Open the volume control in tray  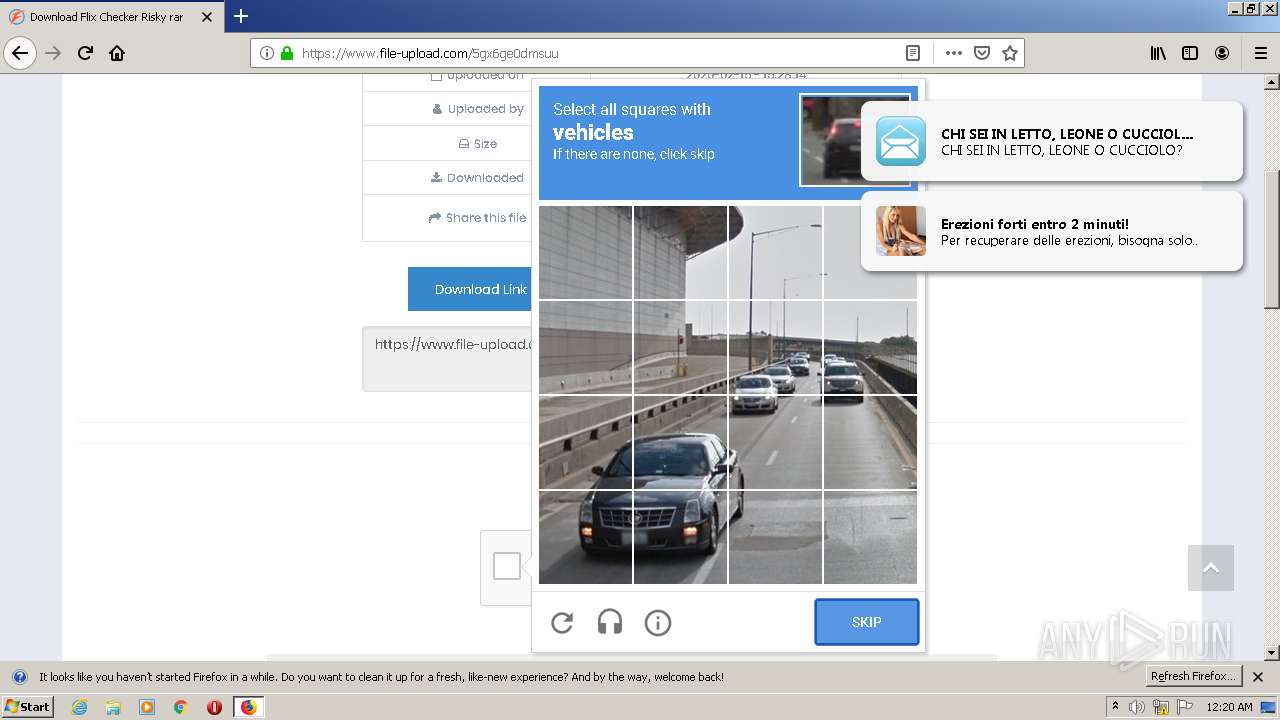[1137, 707]
